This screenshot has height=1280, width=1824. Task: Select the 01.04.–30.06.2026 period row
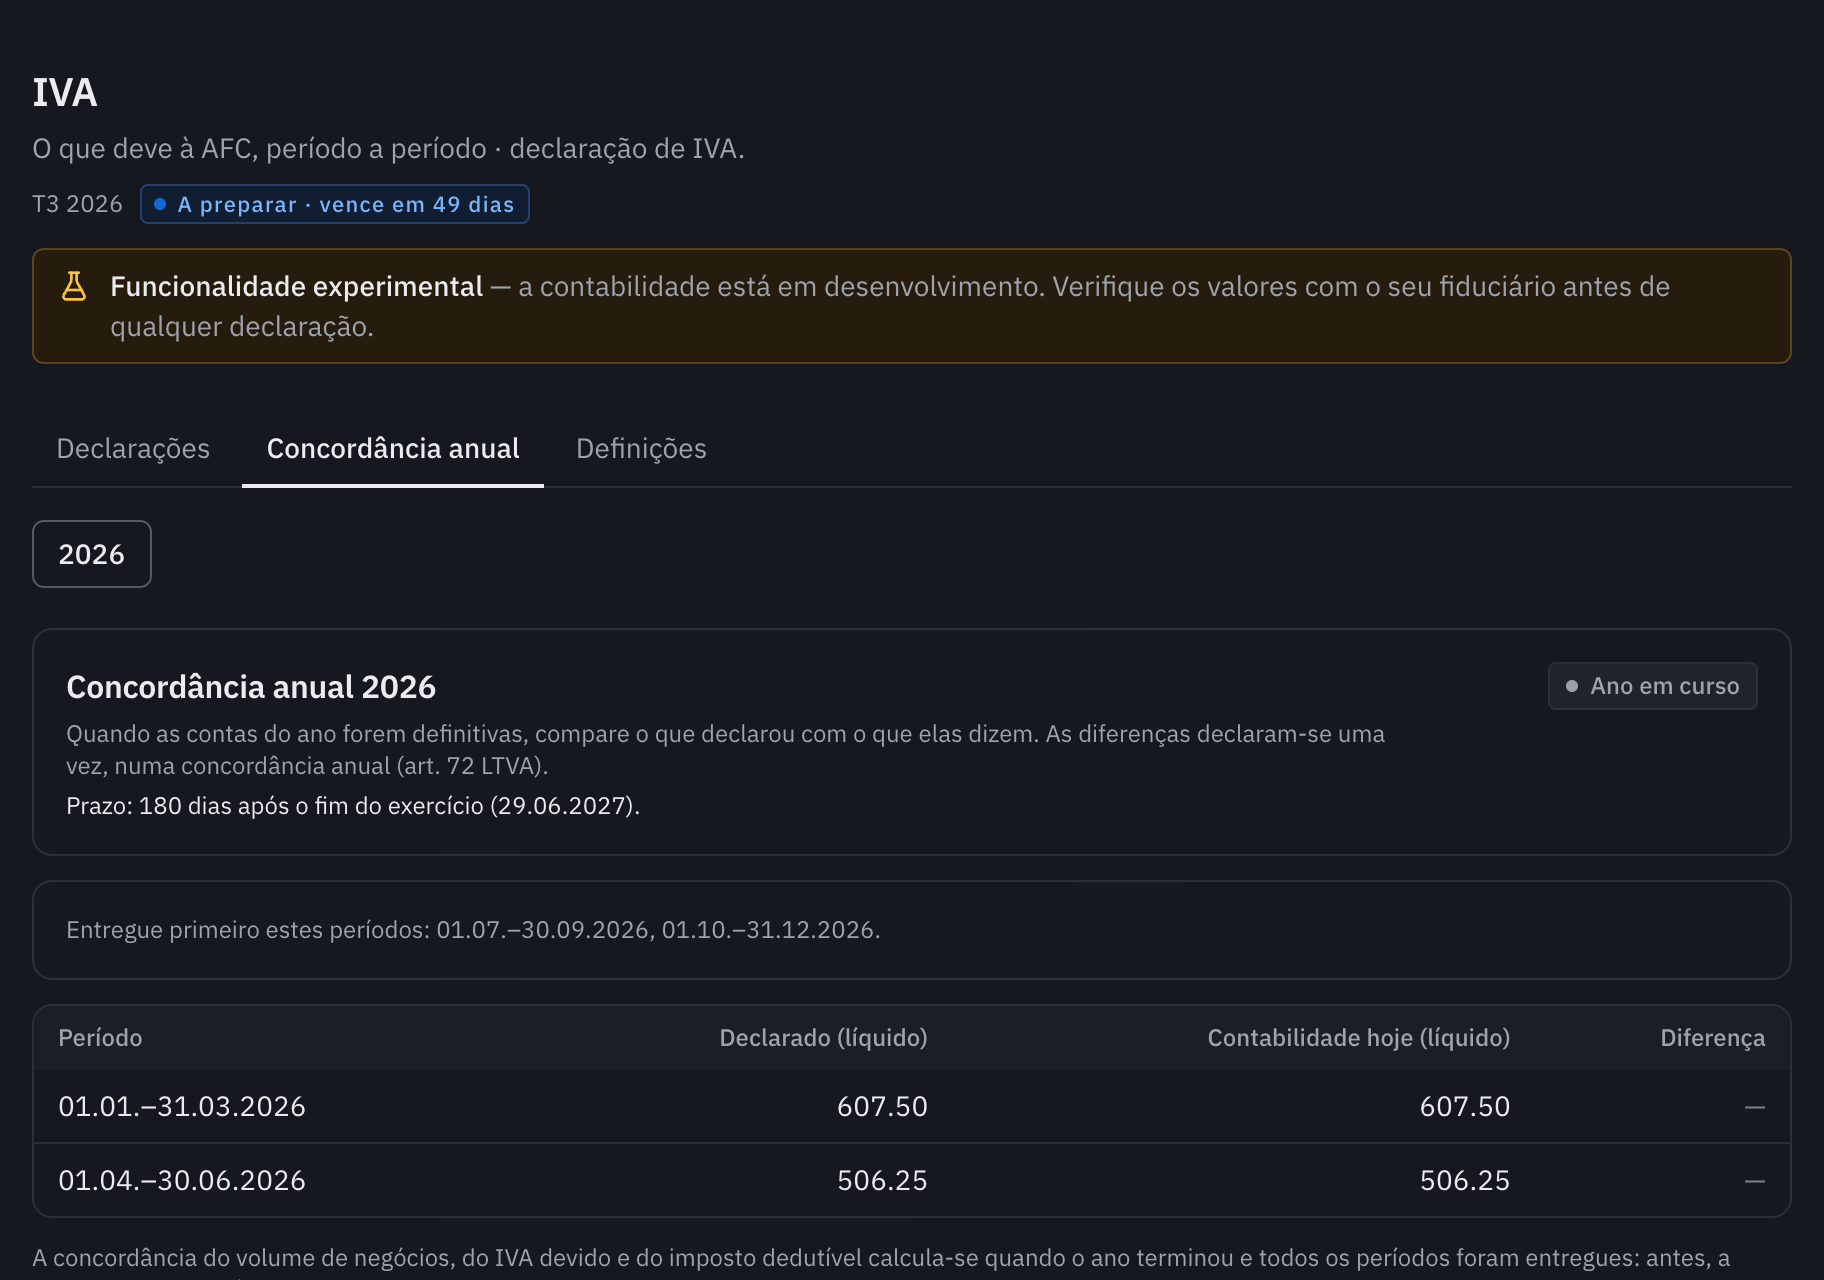[x=912, y=1180]
